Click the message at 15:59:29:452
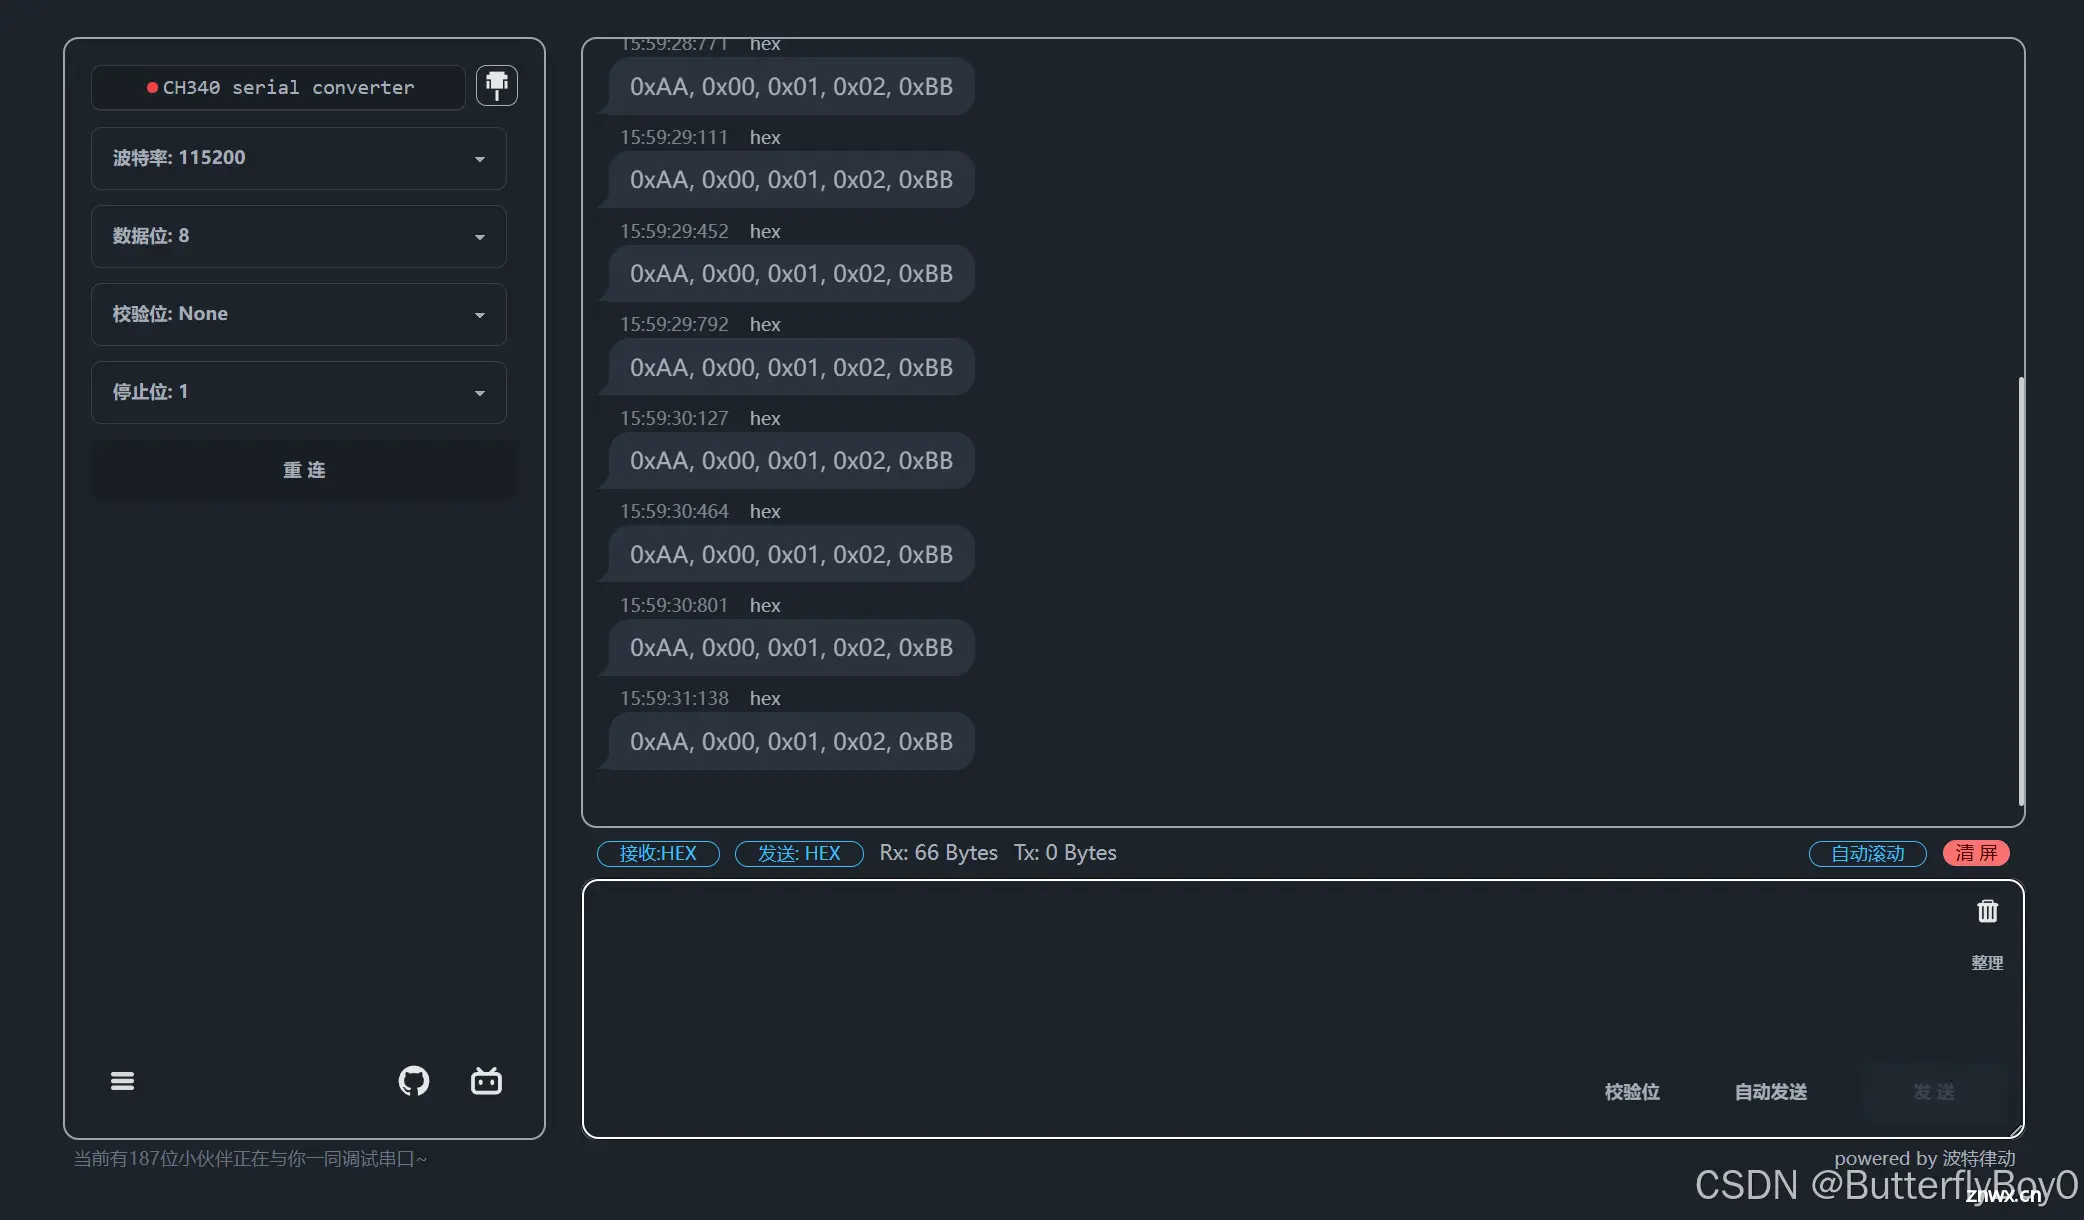 point(791,274)
